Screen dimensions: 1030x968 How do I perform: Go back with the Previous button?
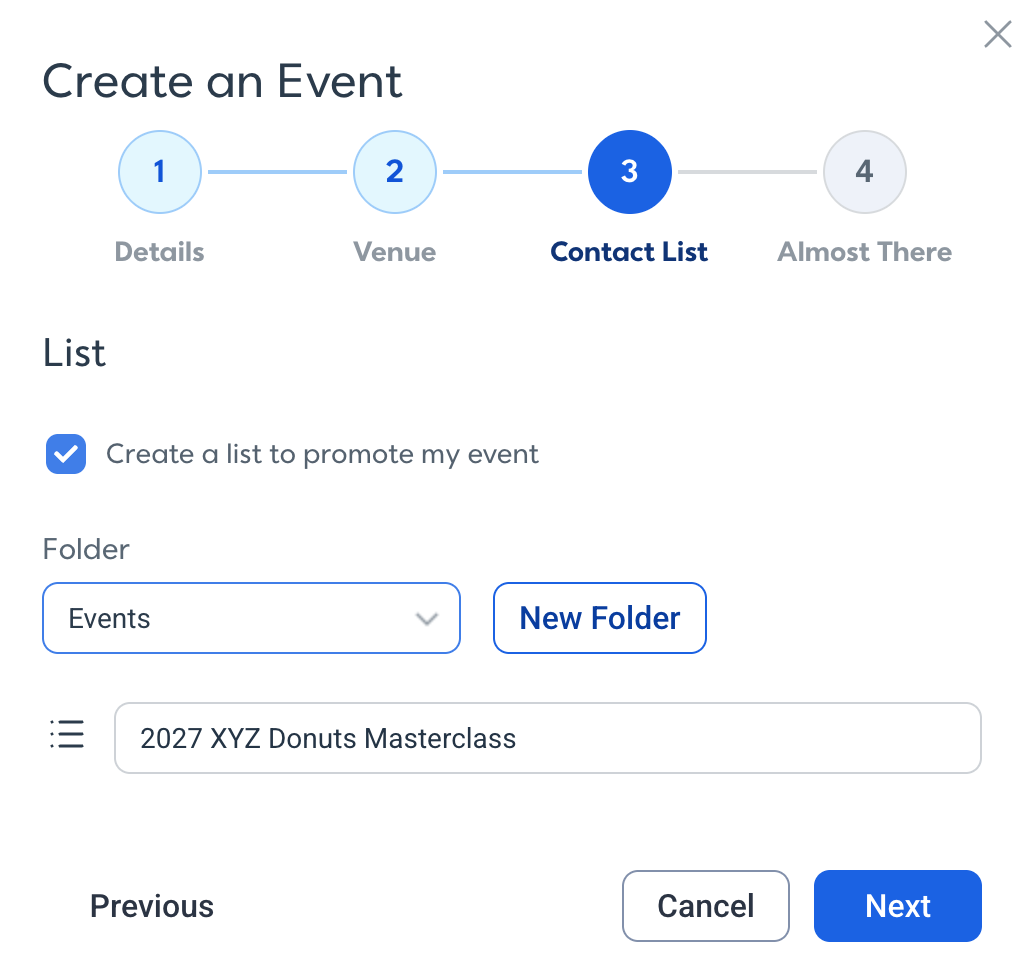click(x=152, y=906)
